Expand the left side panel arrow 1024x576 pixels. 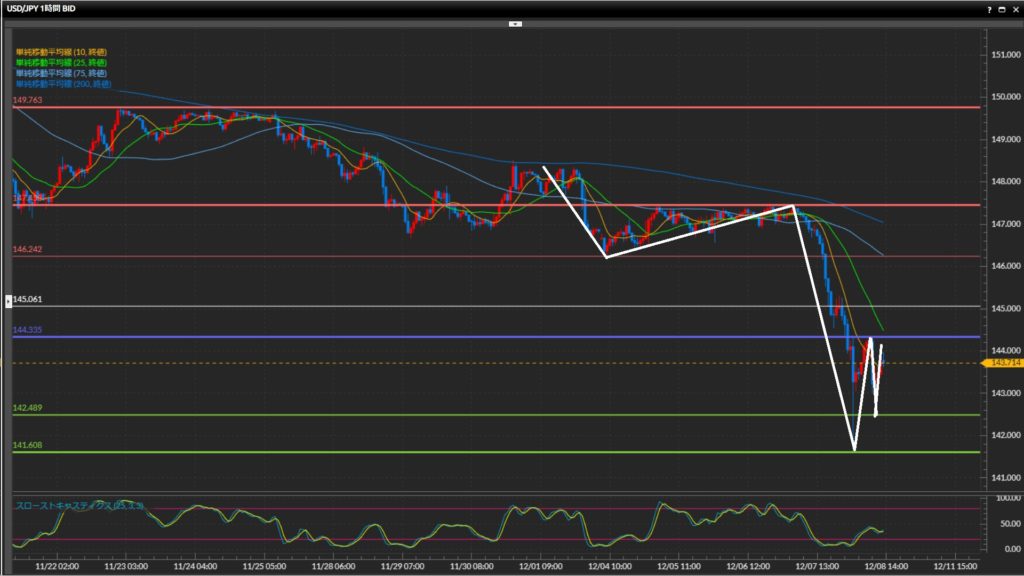(x=10, y=300)
